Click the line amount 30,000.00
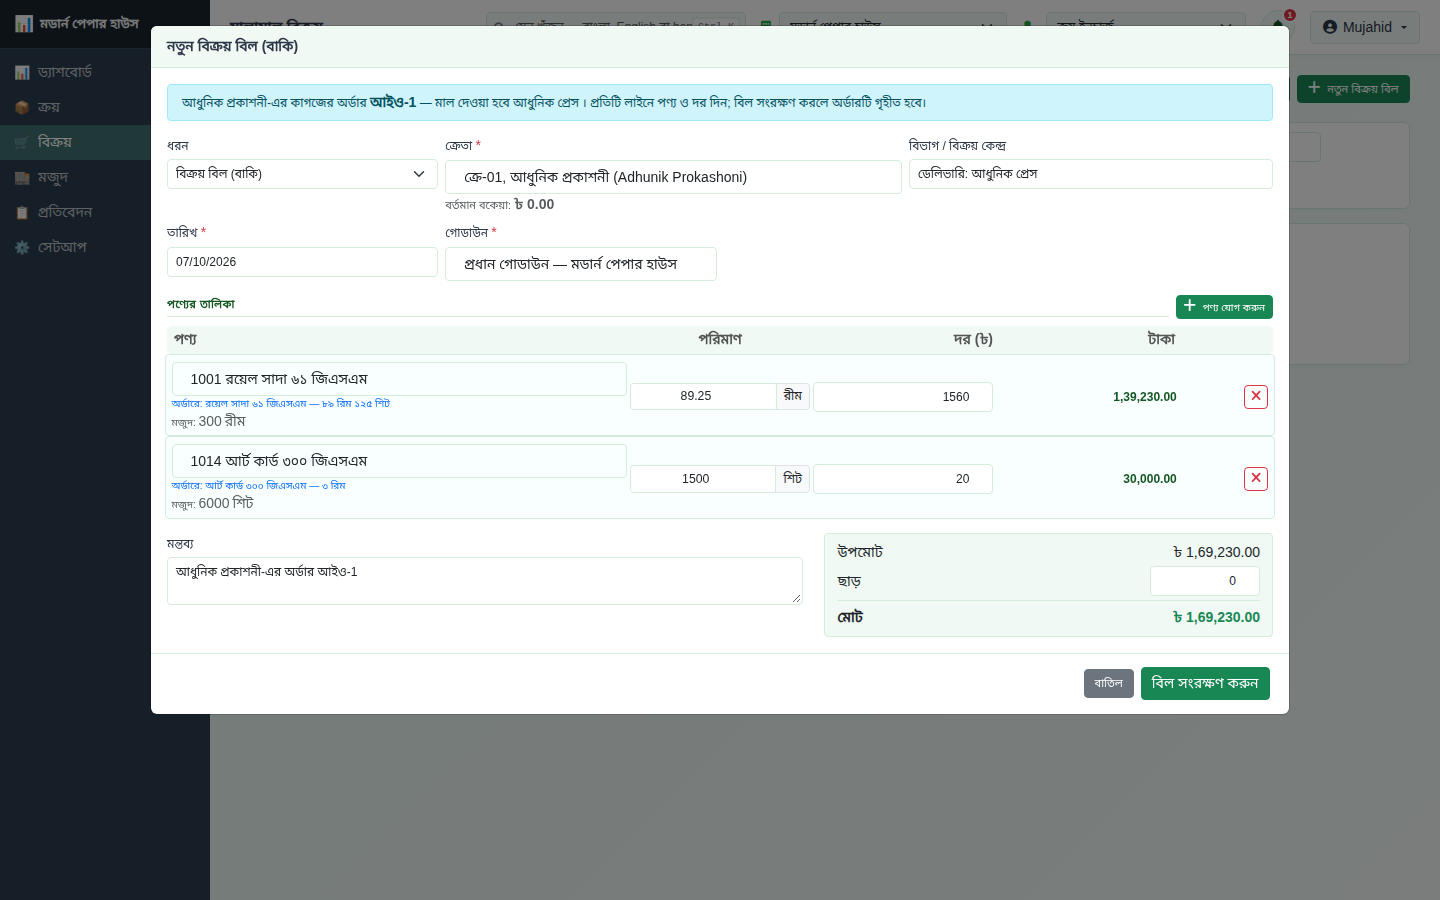This screenshot has height=900, width=1440. click(1150, 479)
